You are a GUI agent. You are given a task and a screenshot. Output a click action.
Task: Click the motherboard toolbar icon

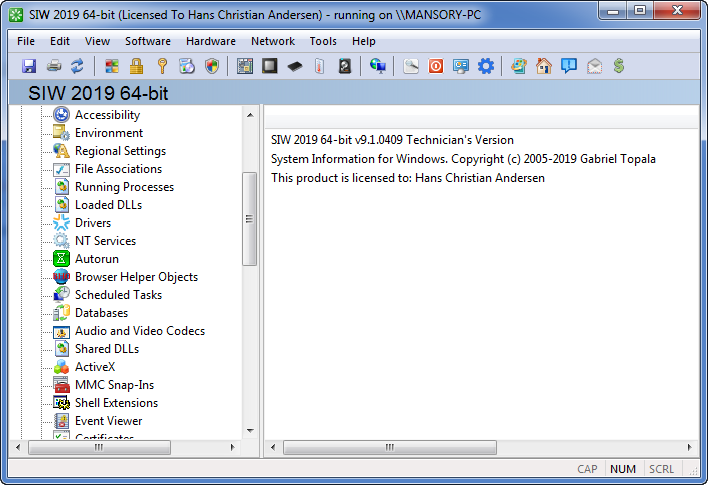(x=245, y=66)
